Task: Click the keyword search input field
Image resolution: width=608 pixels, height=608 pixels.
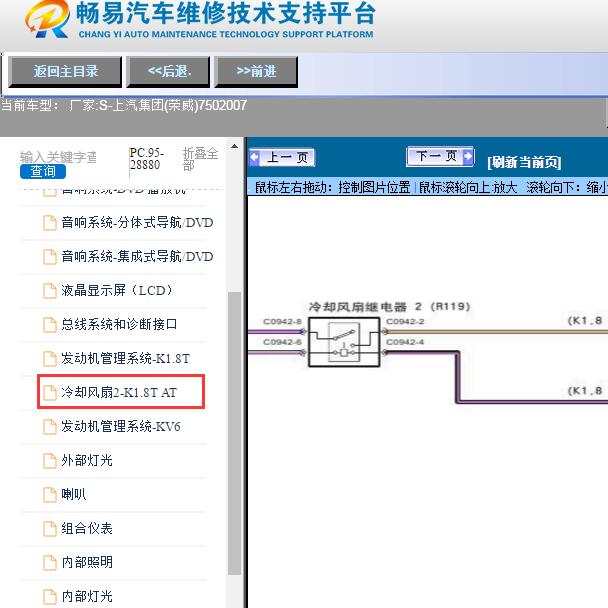Action: pyautogui.click(x=58, y=157)
